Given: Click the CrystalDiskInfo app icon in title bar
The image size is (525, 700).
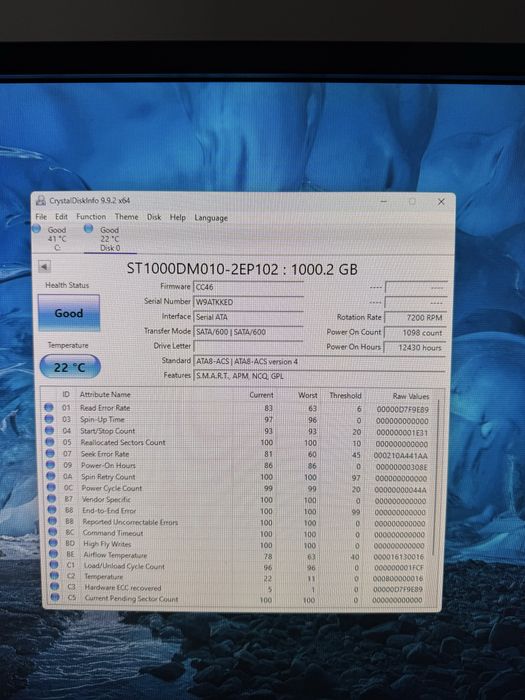Looking at the screenshot, I should (41, 201).
